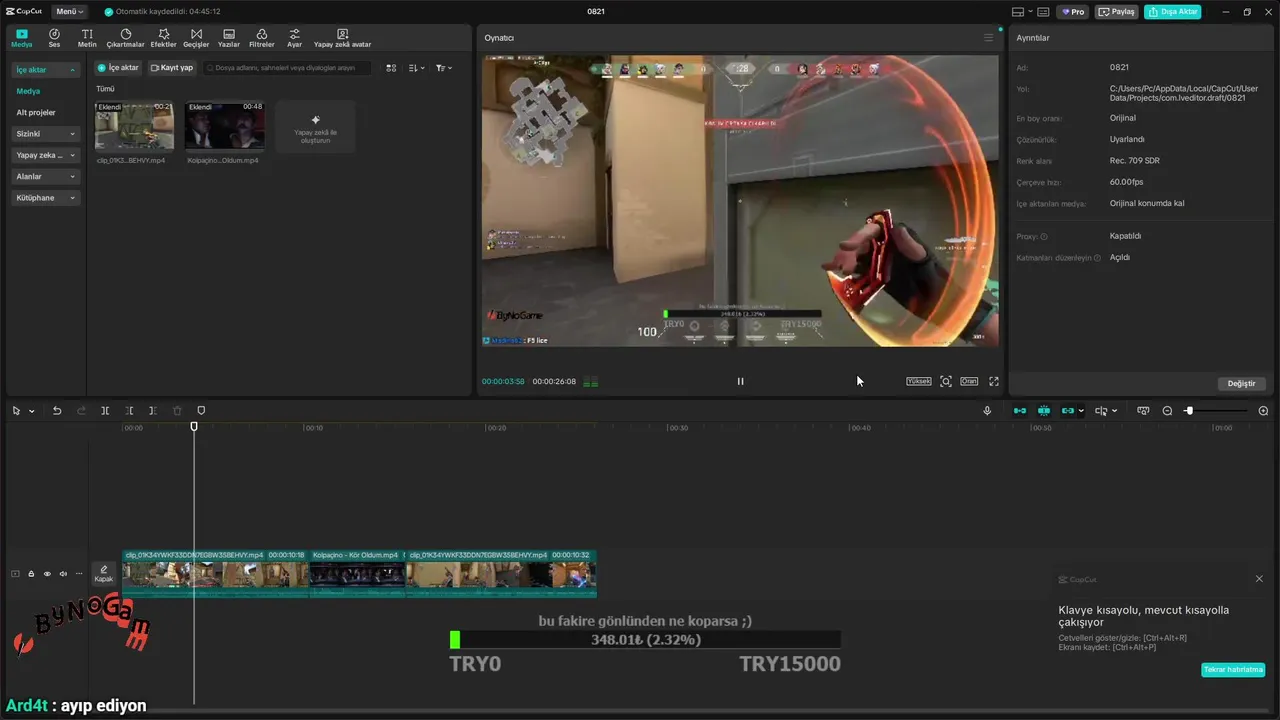1280x720 pixels.
Task: Open the keyboard shortcuts icon
Action: point(1043,12)
